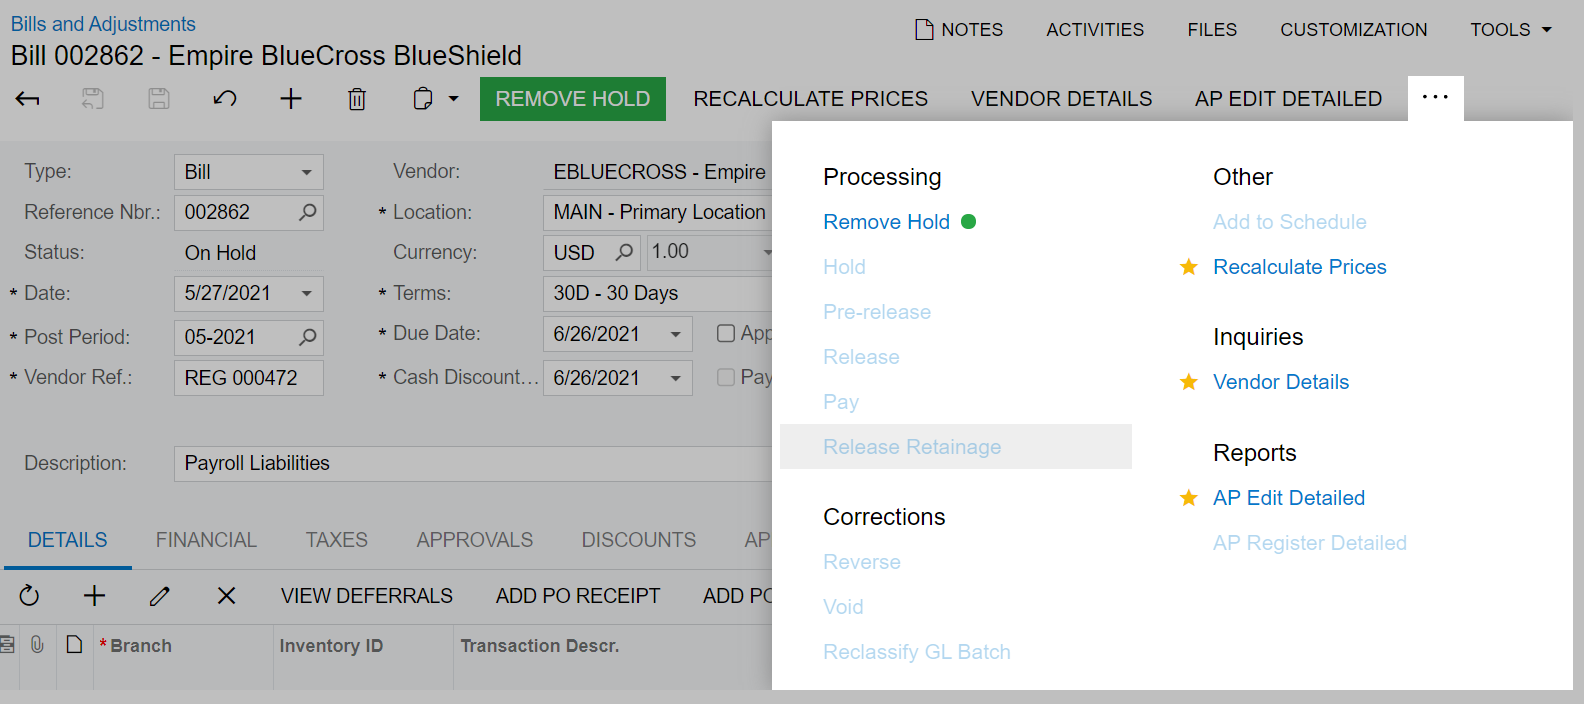1584x704 pixels.
Task: Click the magnifier in Reference Nbr. field
Action: point(308,212)
